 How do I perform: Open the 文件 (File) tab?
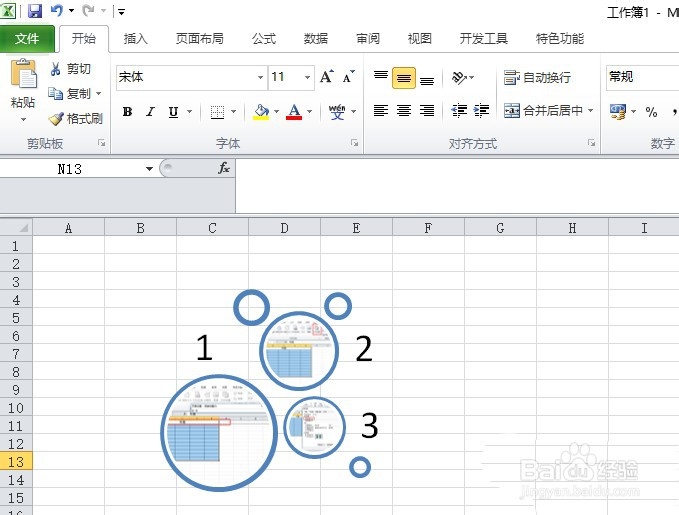coord(27,39)
